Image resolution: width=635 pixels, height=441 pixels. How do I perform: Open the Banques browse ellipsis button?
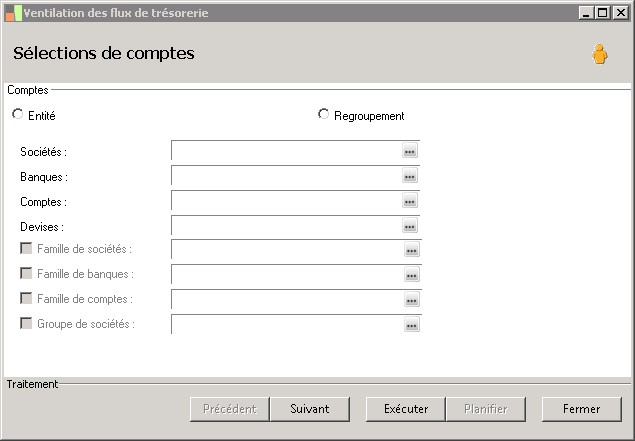[410, 176]
